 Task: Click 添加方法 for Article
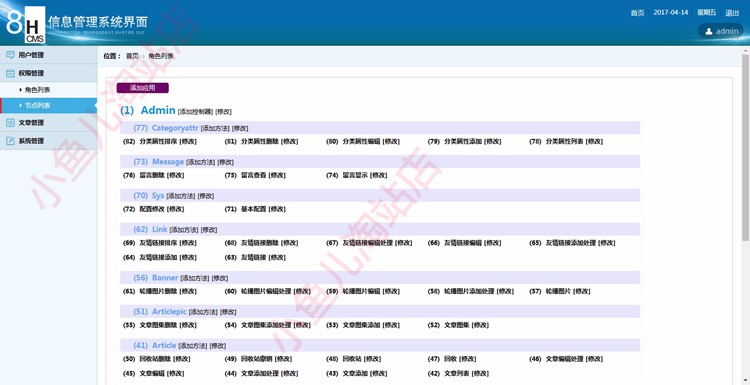193,346
